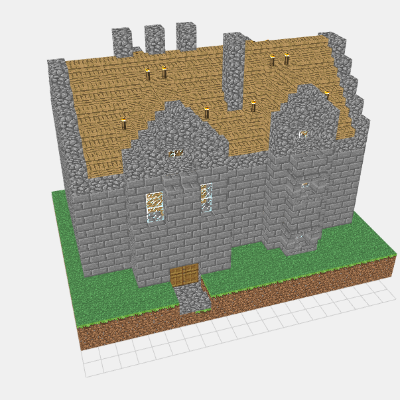Viewport: 400px width, 400px height.
Task: Click the small window in right gable
Action: pyautogui.click(x=303, y=134)
